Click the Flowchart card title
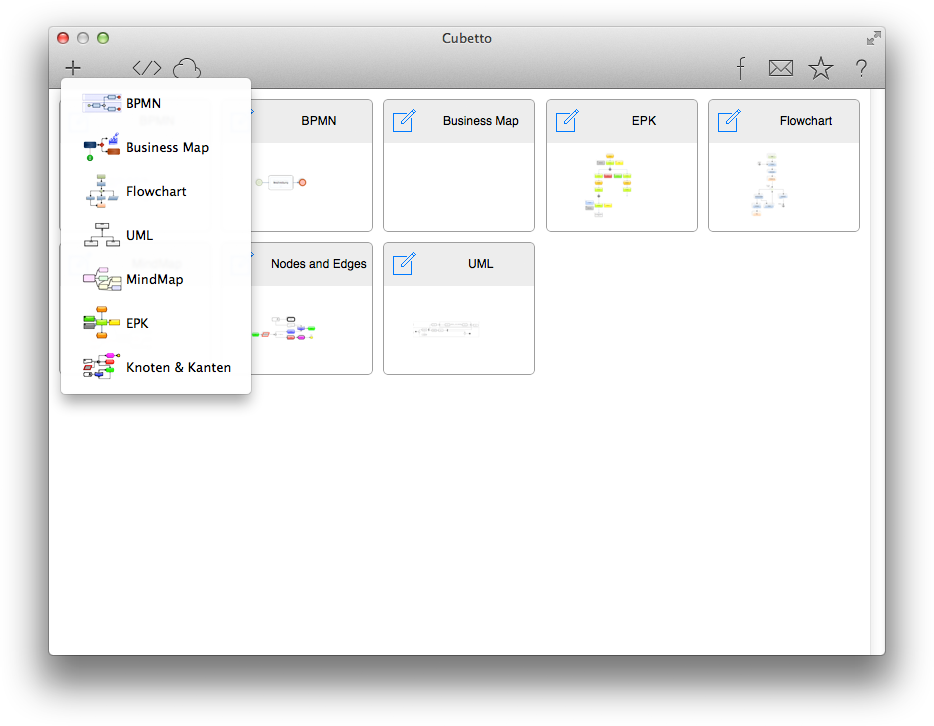Screen dimensions: 934x726 point(806,121)
